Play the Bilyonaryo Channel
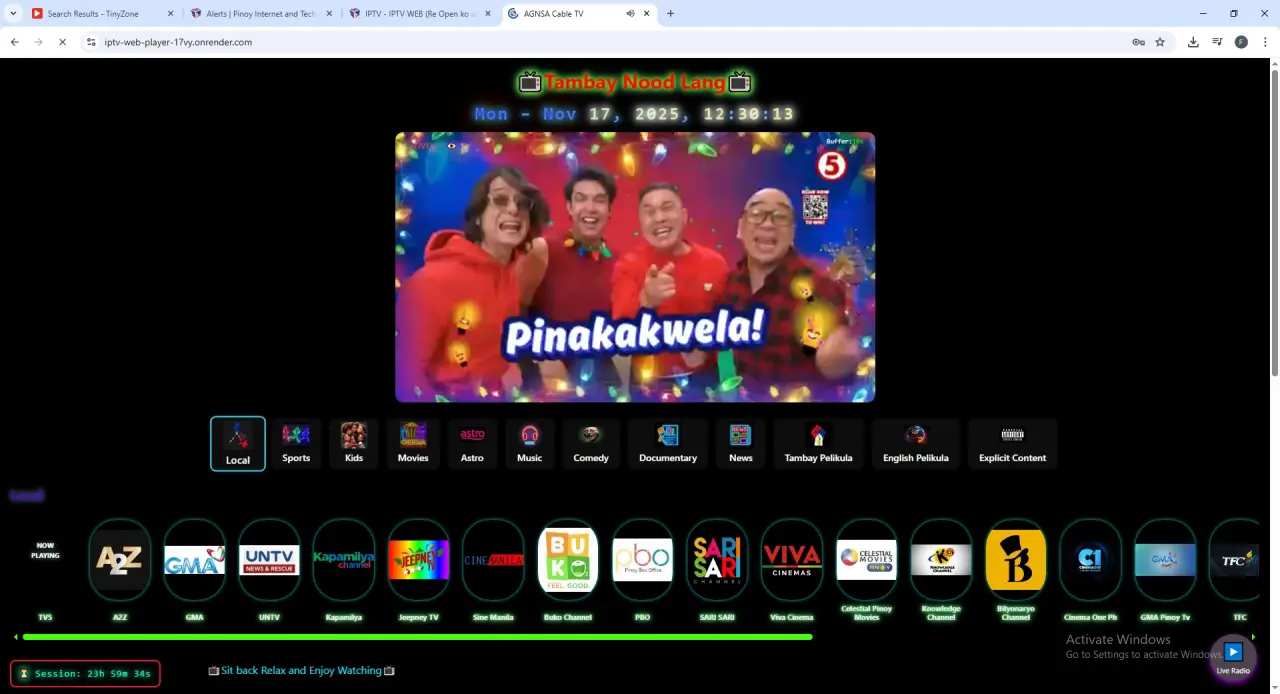Viewport: 1280px width, 694px height. pyautogui.click(x=1016, y=559)
